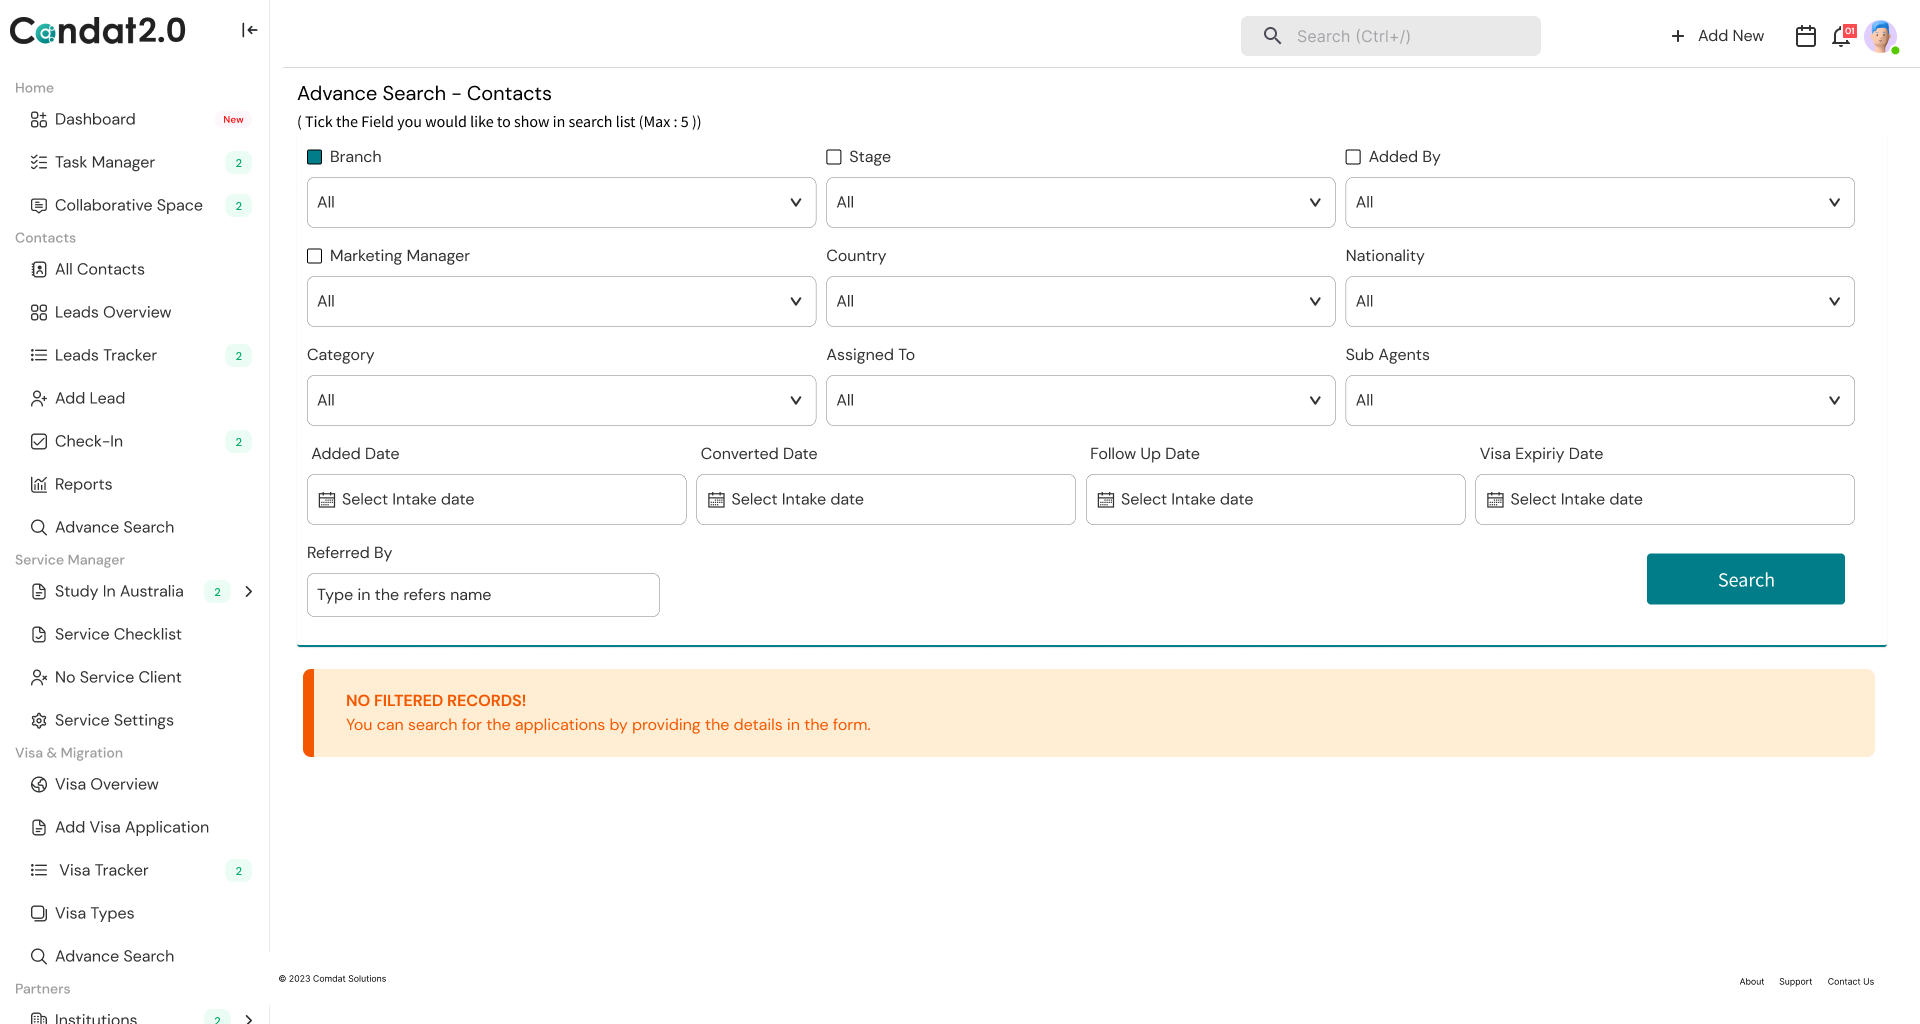Open the calendar icon in the header
The image size is (1920, 1024).
coord(1805,36)
